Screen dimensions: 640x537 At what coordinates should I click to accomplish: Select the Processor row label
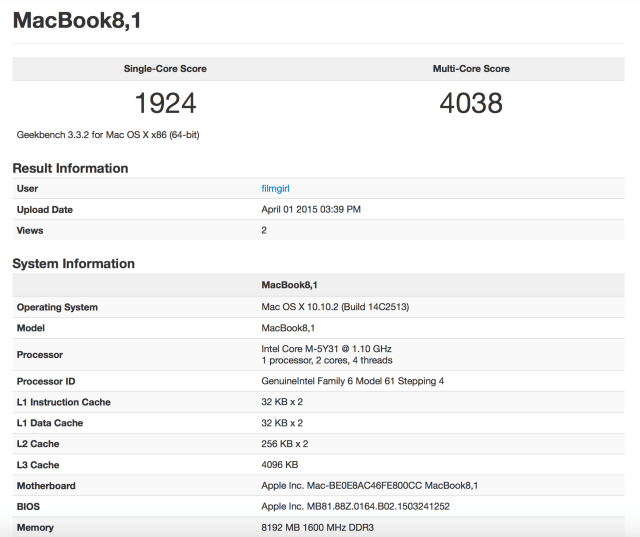(x=40, y=355)
